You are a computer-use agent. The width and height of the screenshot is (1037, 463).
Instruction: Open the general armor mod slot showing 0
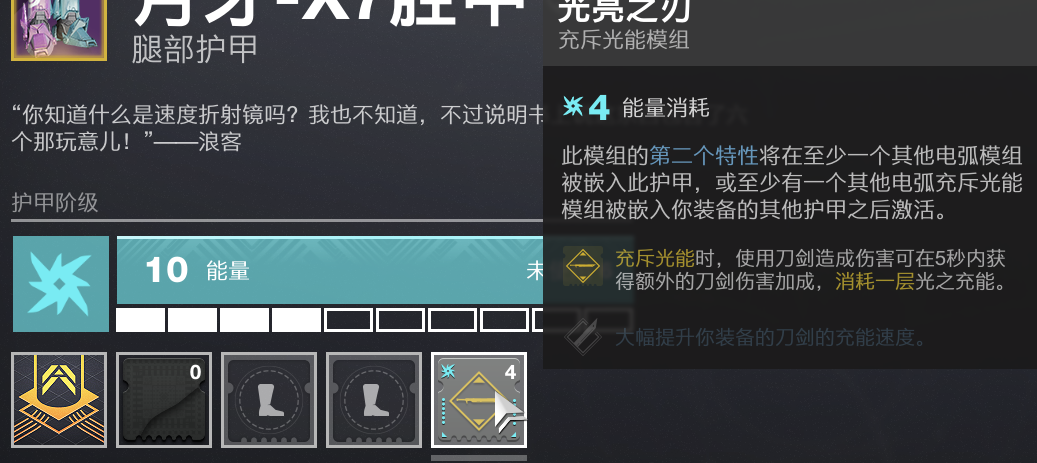[164, 400]
